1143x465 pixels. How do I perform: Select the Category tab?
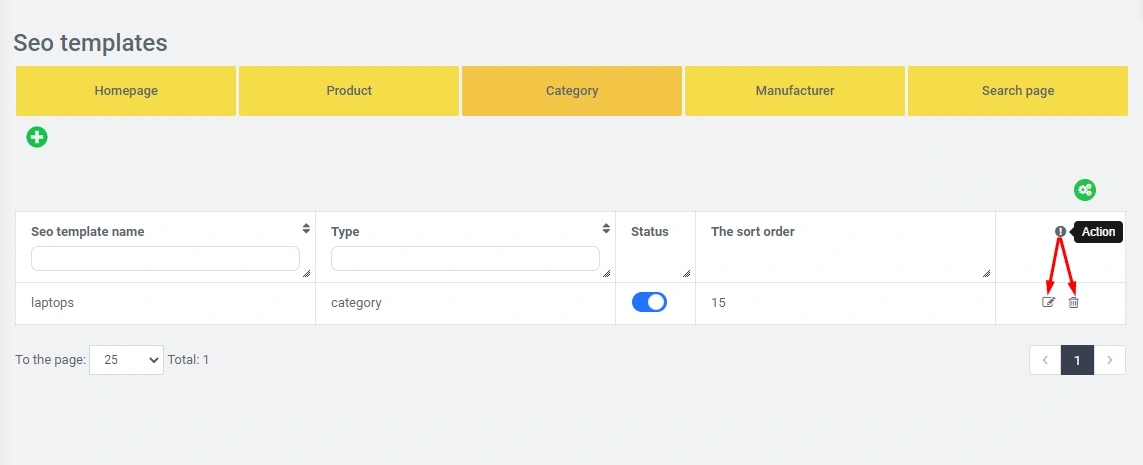(x=572, y=91)
